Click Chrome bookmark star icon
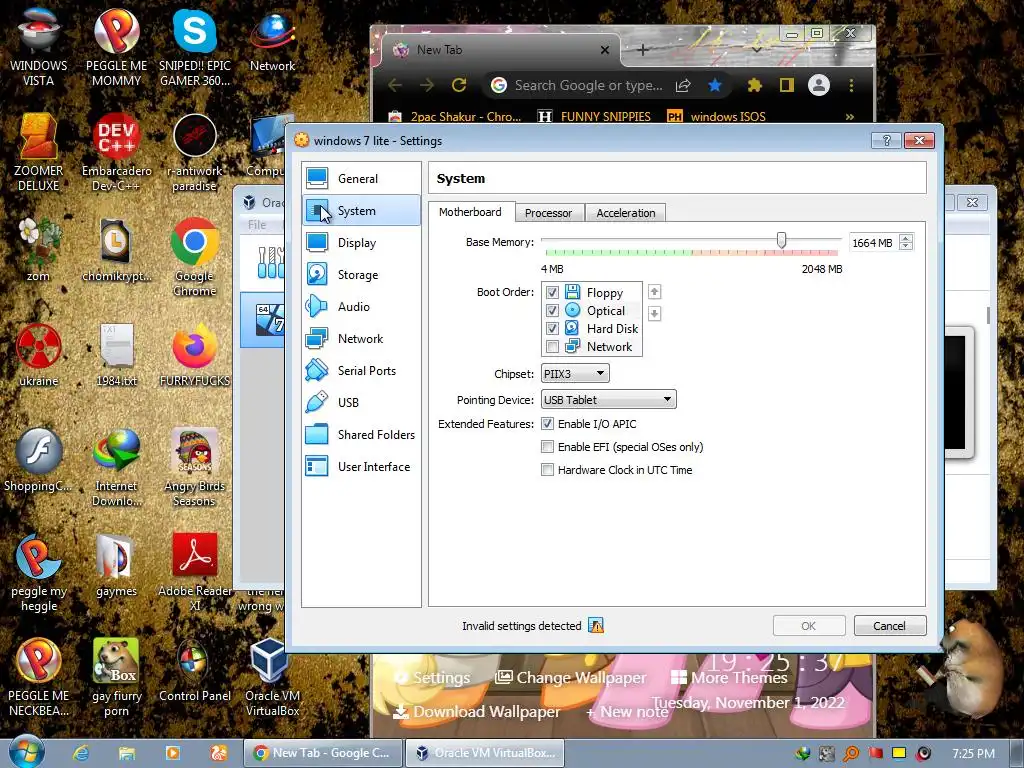Screen dimensions: 1024x768 pyautogui.click(x=715, y=85)
